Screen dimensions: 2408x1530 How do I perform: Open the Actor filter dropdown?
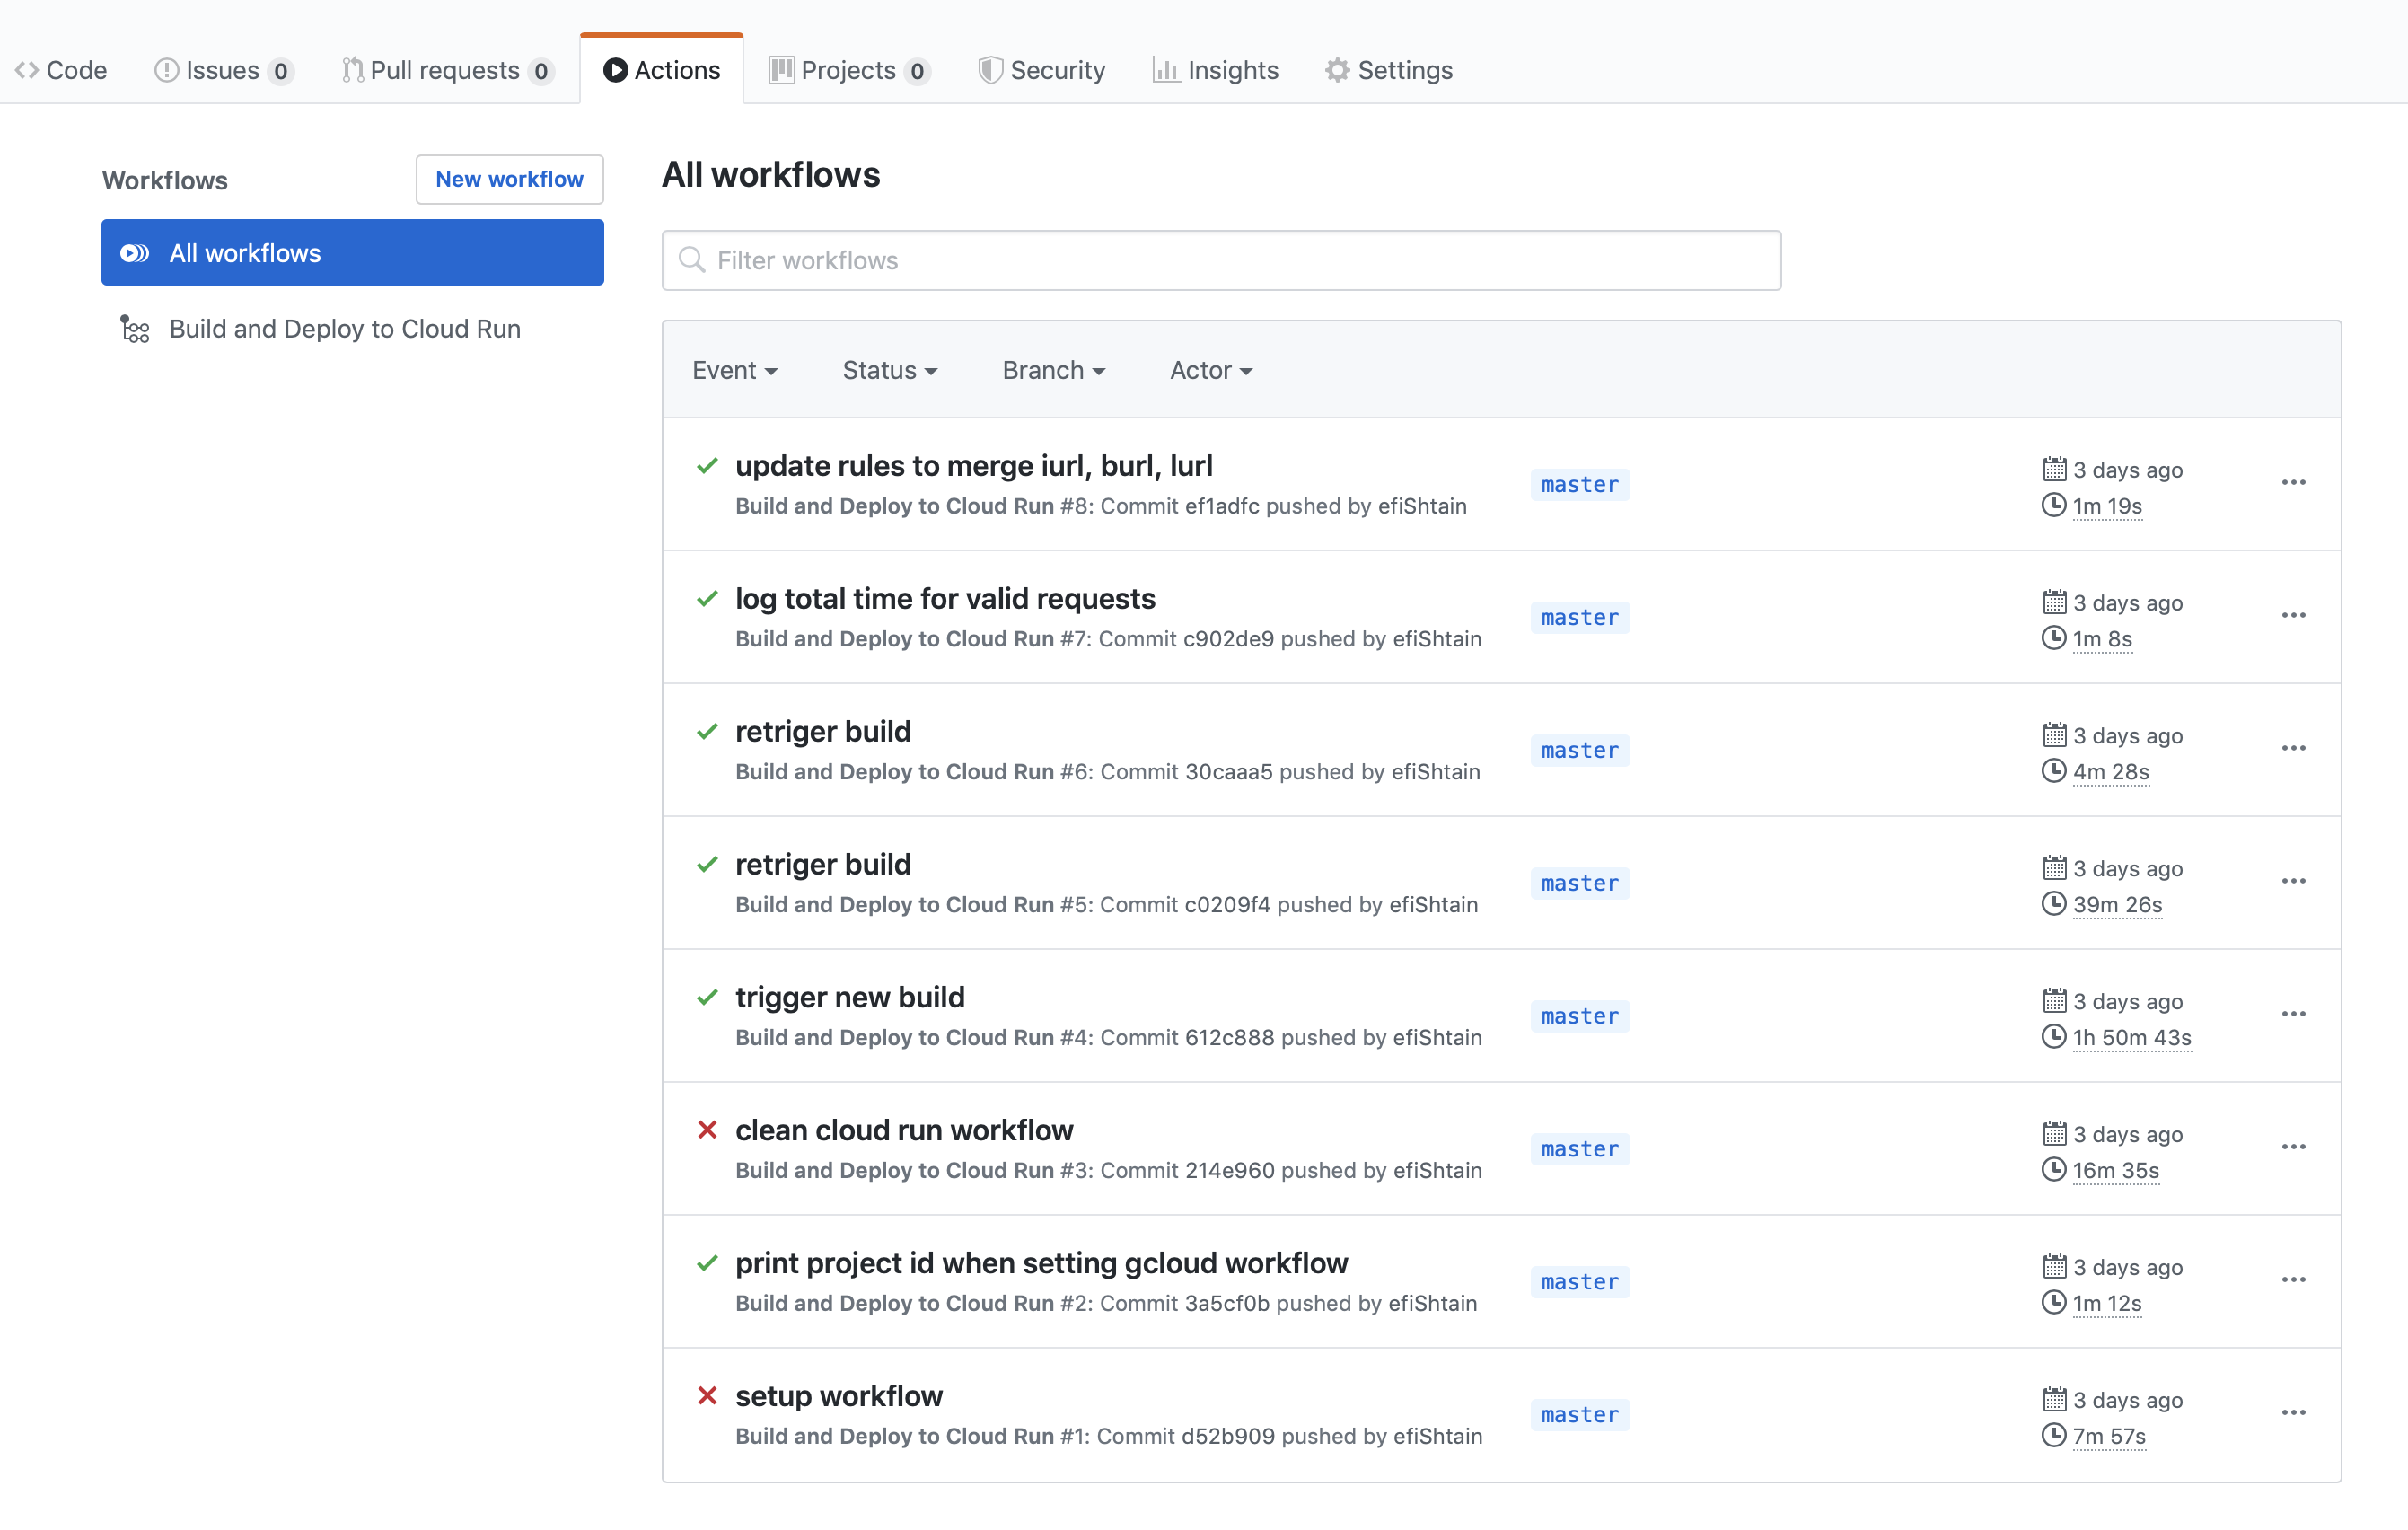(x=1210, y=371)
